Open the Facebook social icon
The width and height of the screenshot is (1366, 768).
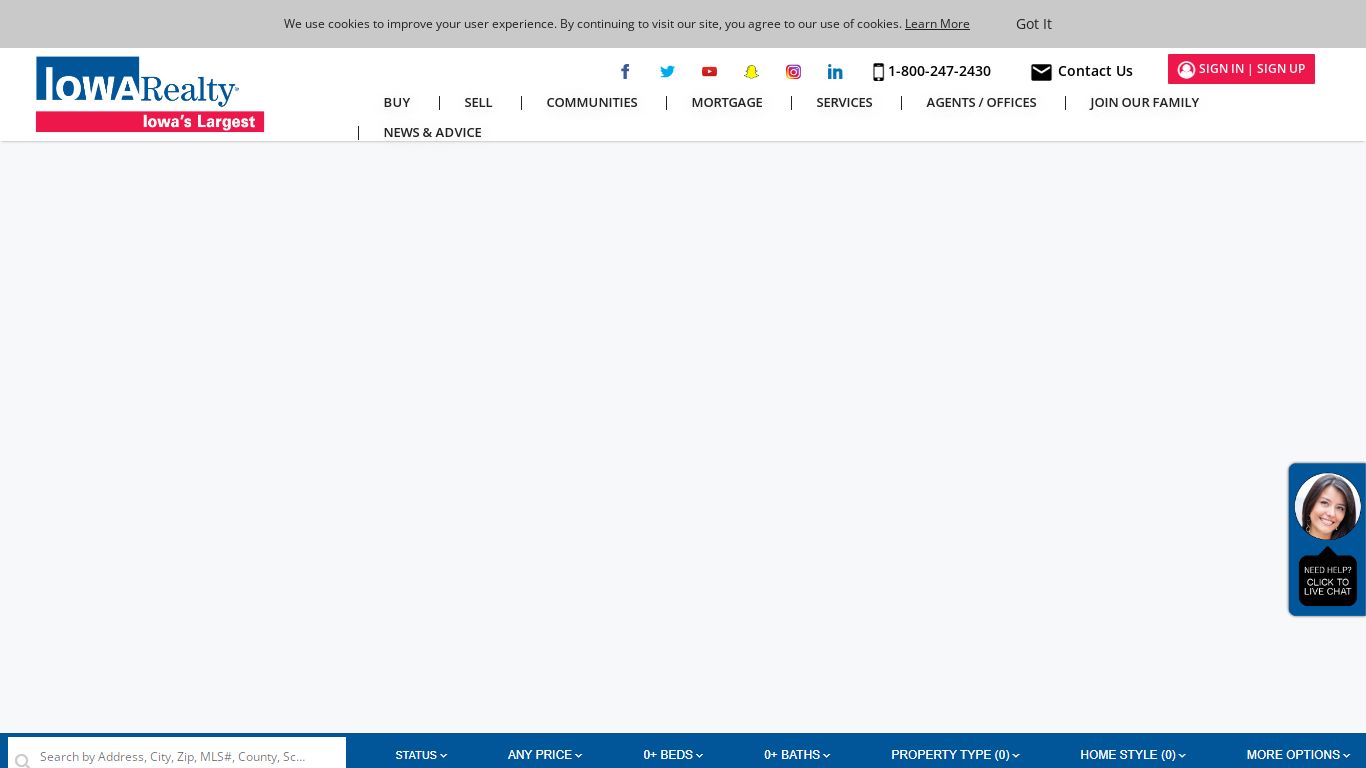(x=625, y=71)
